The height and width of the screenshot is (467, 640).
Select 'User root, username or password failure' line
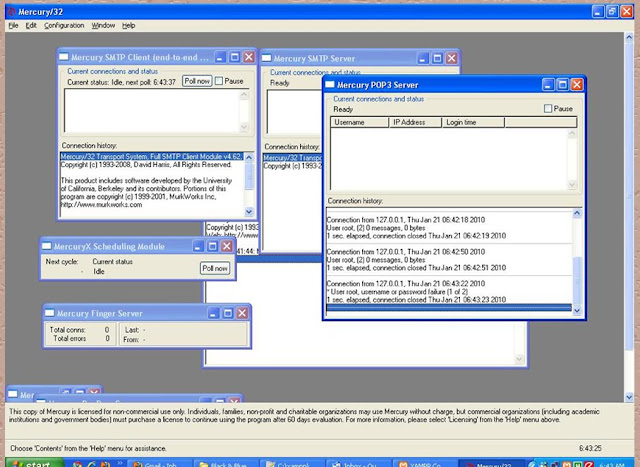[397, 291]
